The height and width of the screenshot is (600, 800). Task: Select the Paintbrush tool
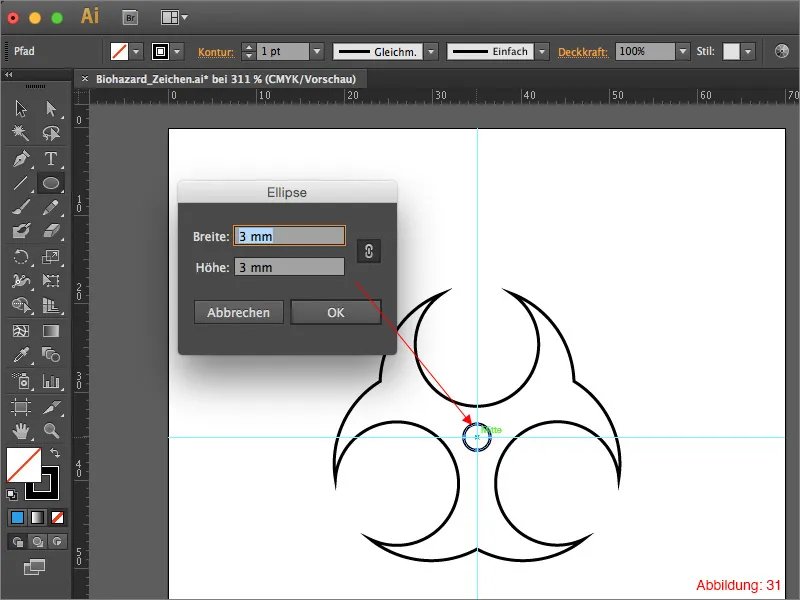click(x=21, y=207)
